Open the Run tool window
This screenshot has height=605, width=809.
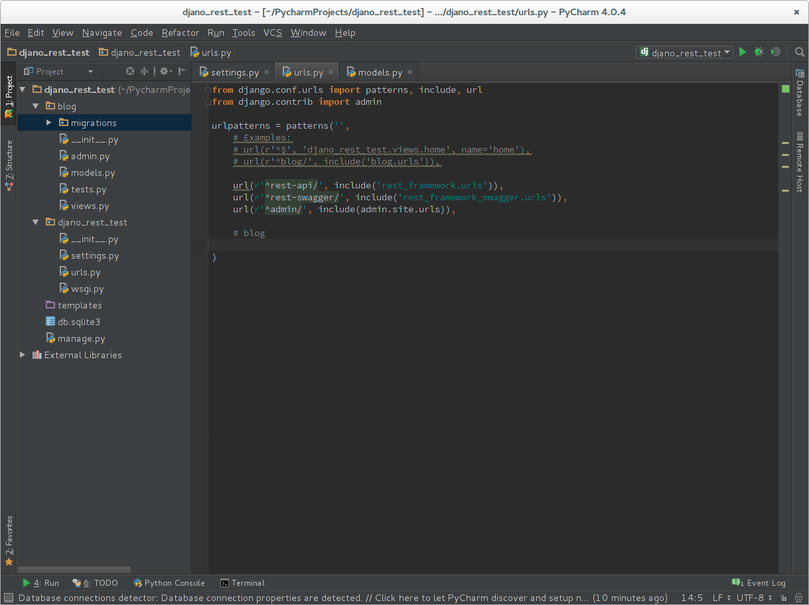tap(41, 583)
